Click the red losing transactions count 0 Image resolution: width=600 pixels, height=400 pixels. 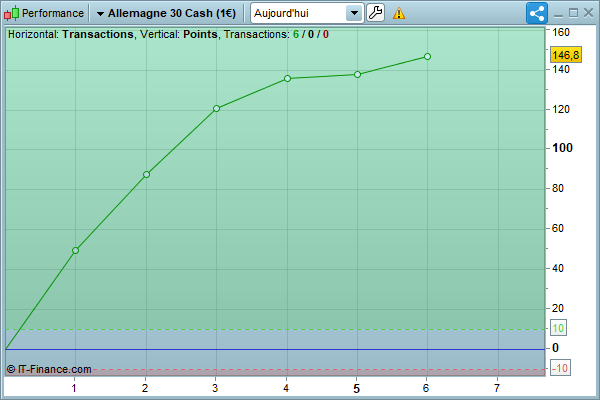(326, 34)
